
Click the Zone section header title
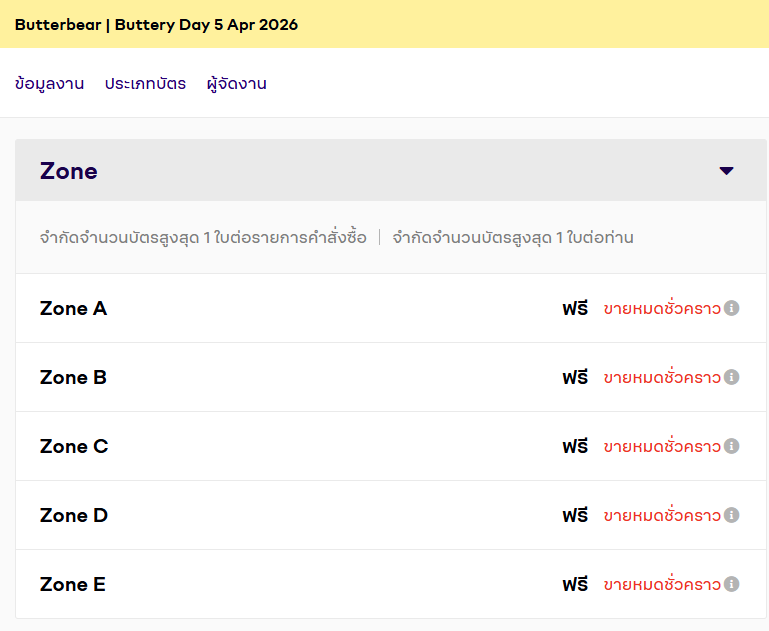[x=69, y=171]
